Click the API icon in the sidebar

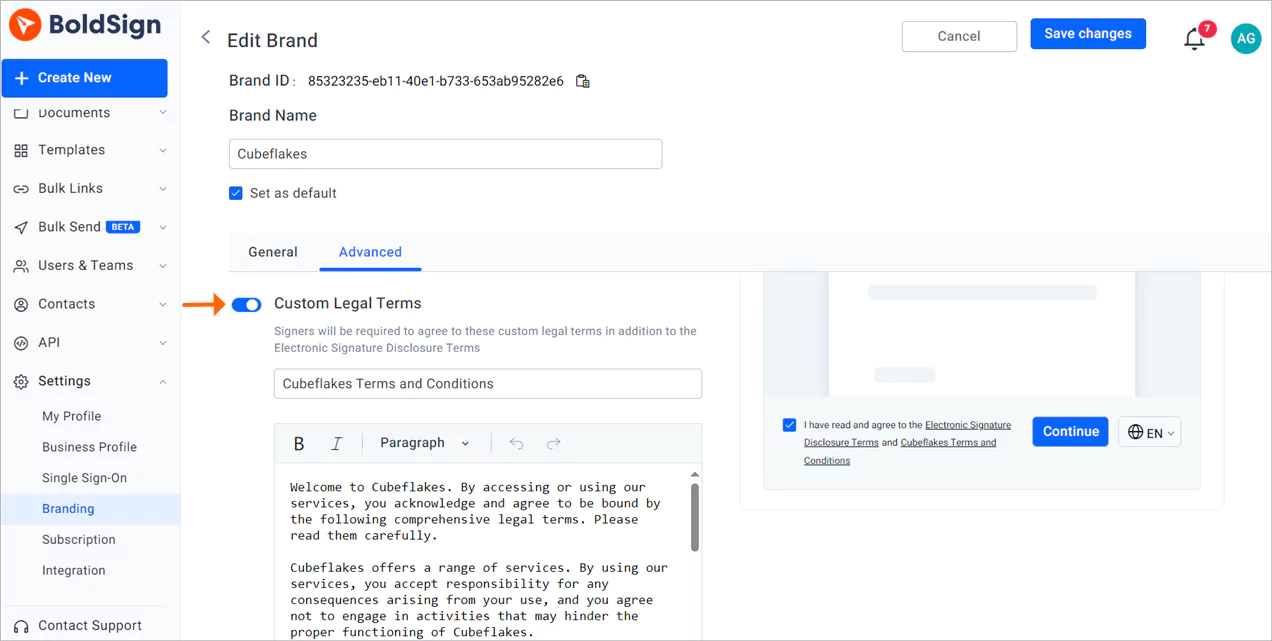21,343
